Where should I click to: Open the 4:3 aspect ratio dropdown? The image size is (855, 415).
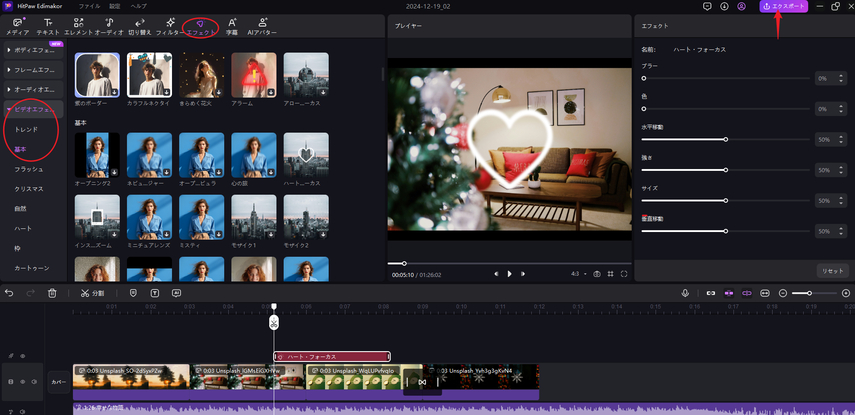(x=576, y=273)
